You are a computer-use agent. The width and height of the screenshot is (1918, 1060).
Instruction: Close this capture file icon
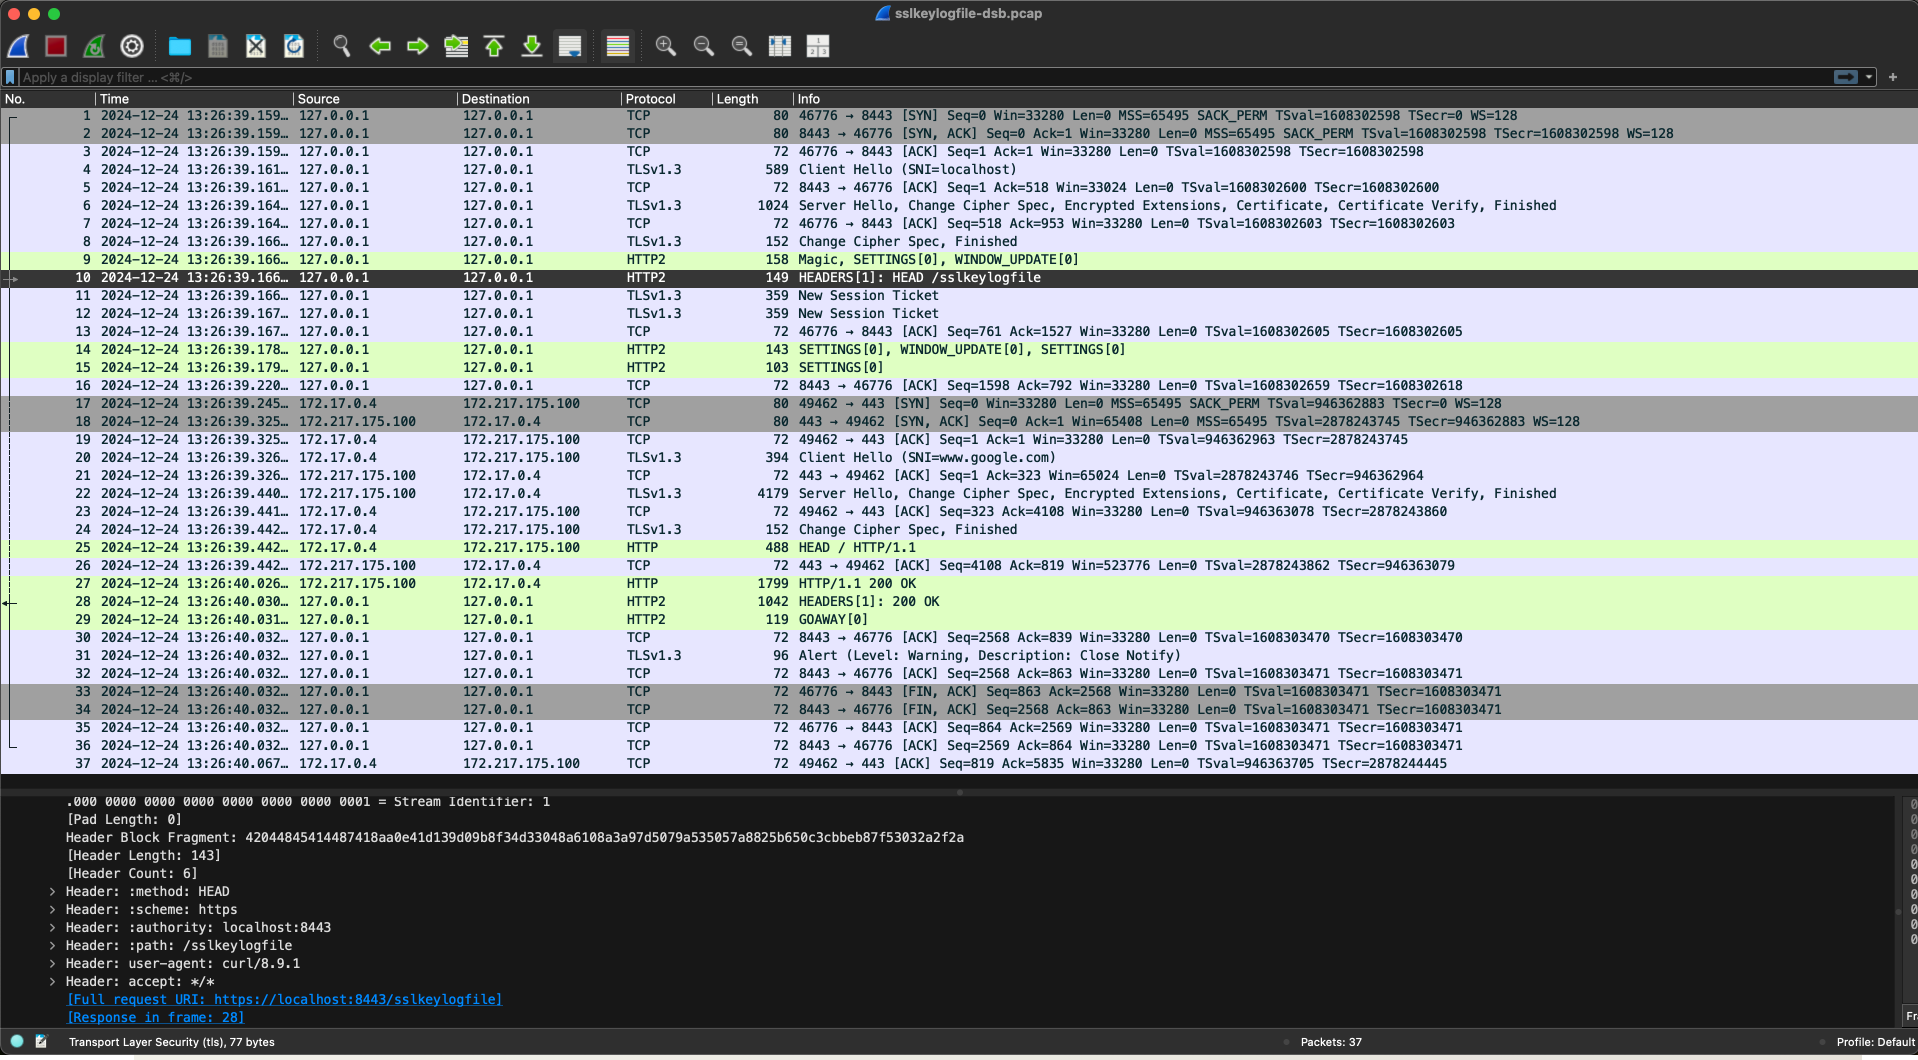pyautogui.click(x=256, y=46)
